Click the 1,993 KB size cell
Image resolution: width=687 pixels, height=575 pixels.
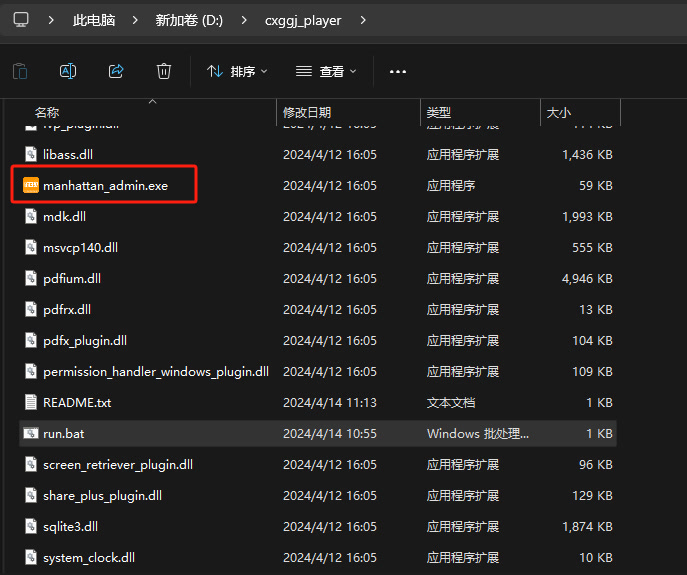pyautogui.click(x=587, y=217)
